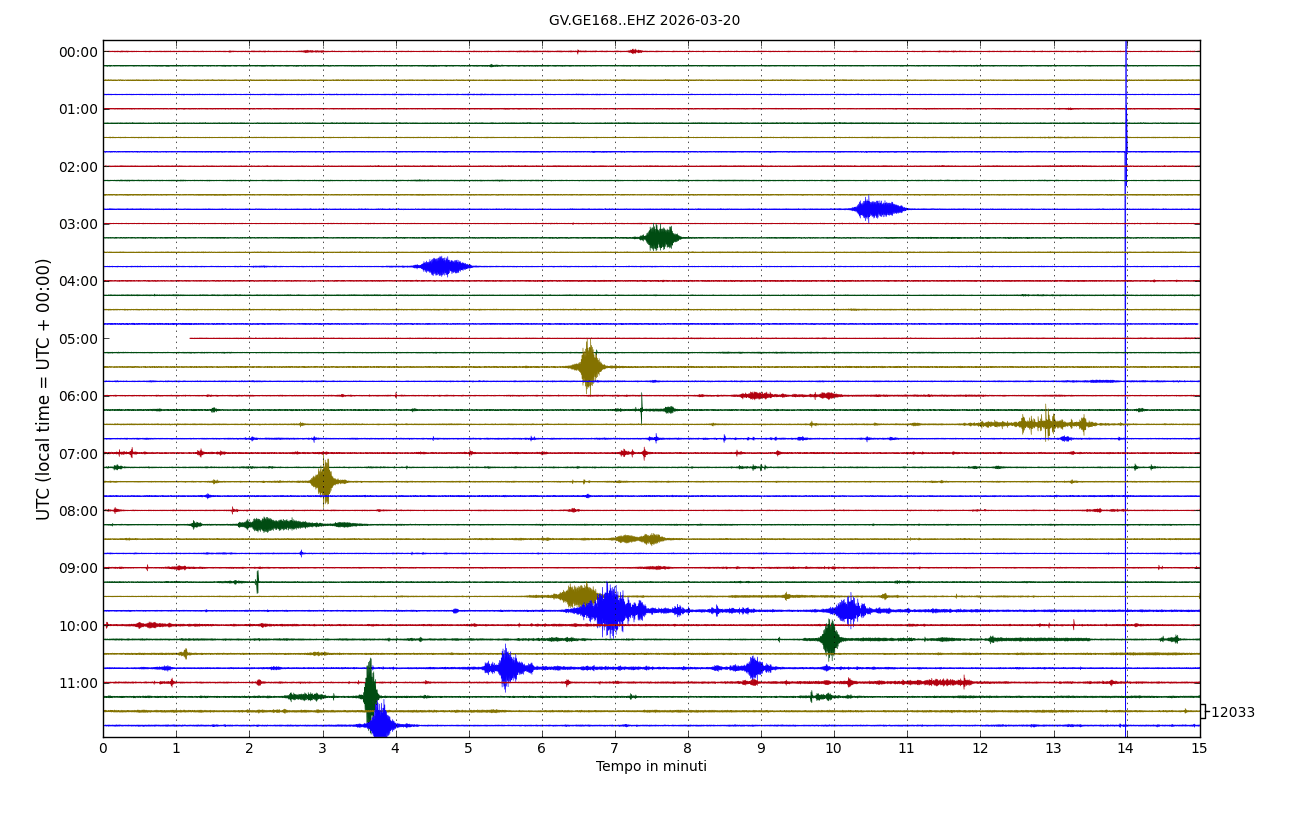Select the 09:00 y-axis time label
The height and width of the screenshot is (819, 1290).
click(79, 568)
